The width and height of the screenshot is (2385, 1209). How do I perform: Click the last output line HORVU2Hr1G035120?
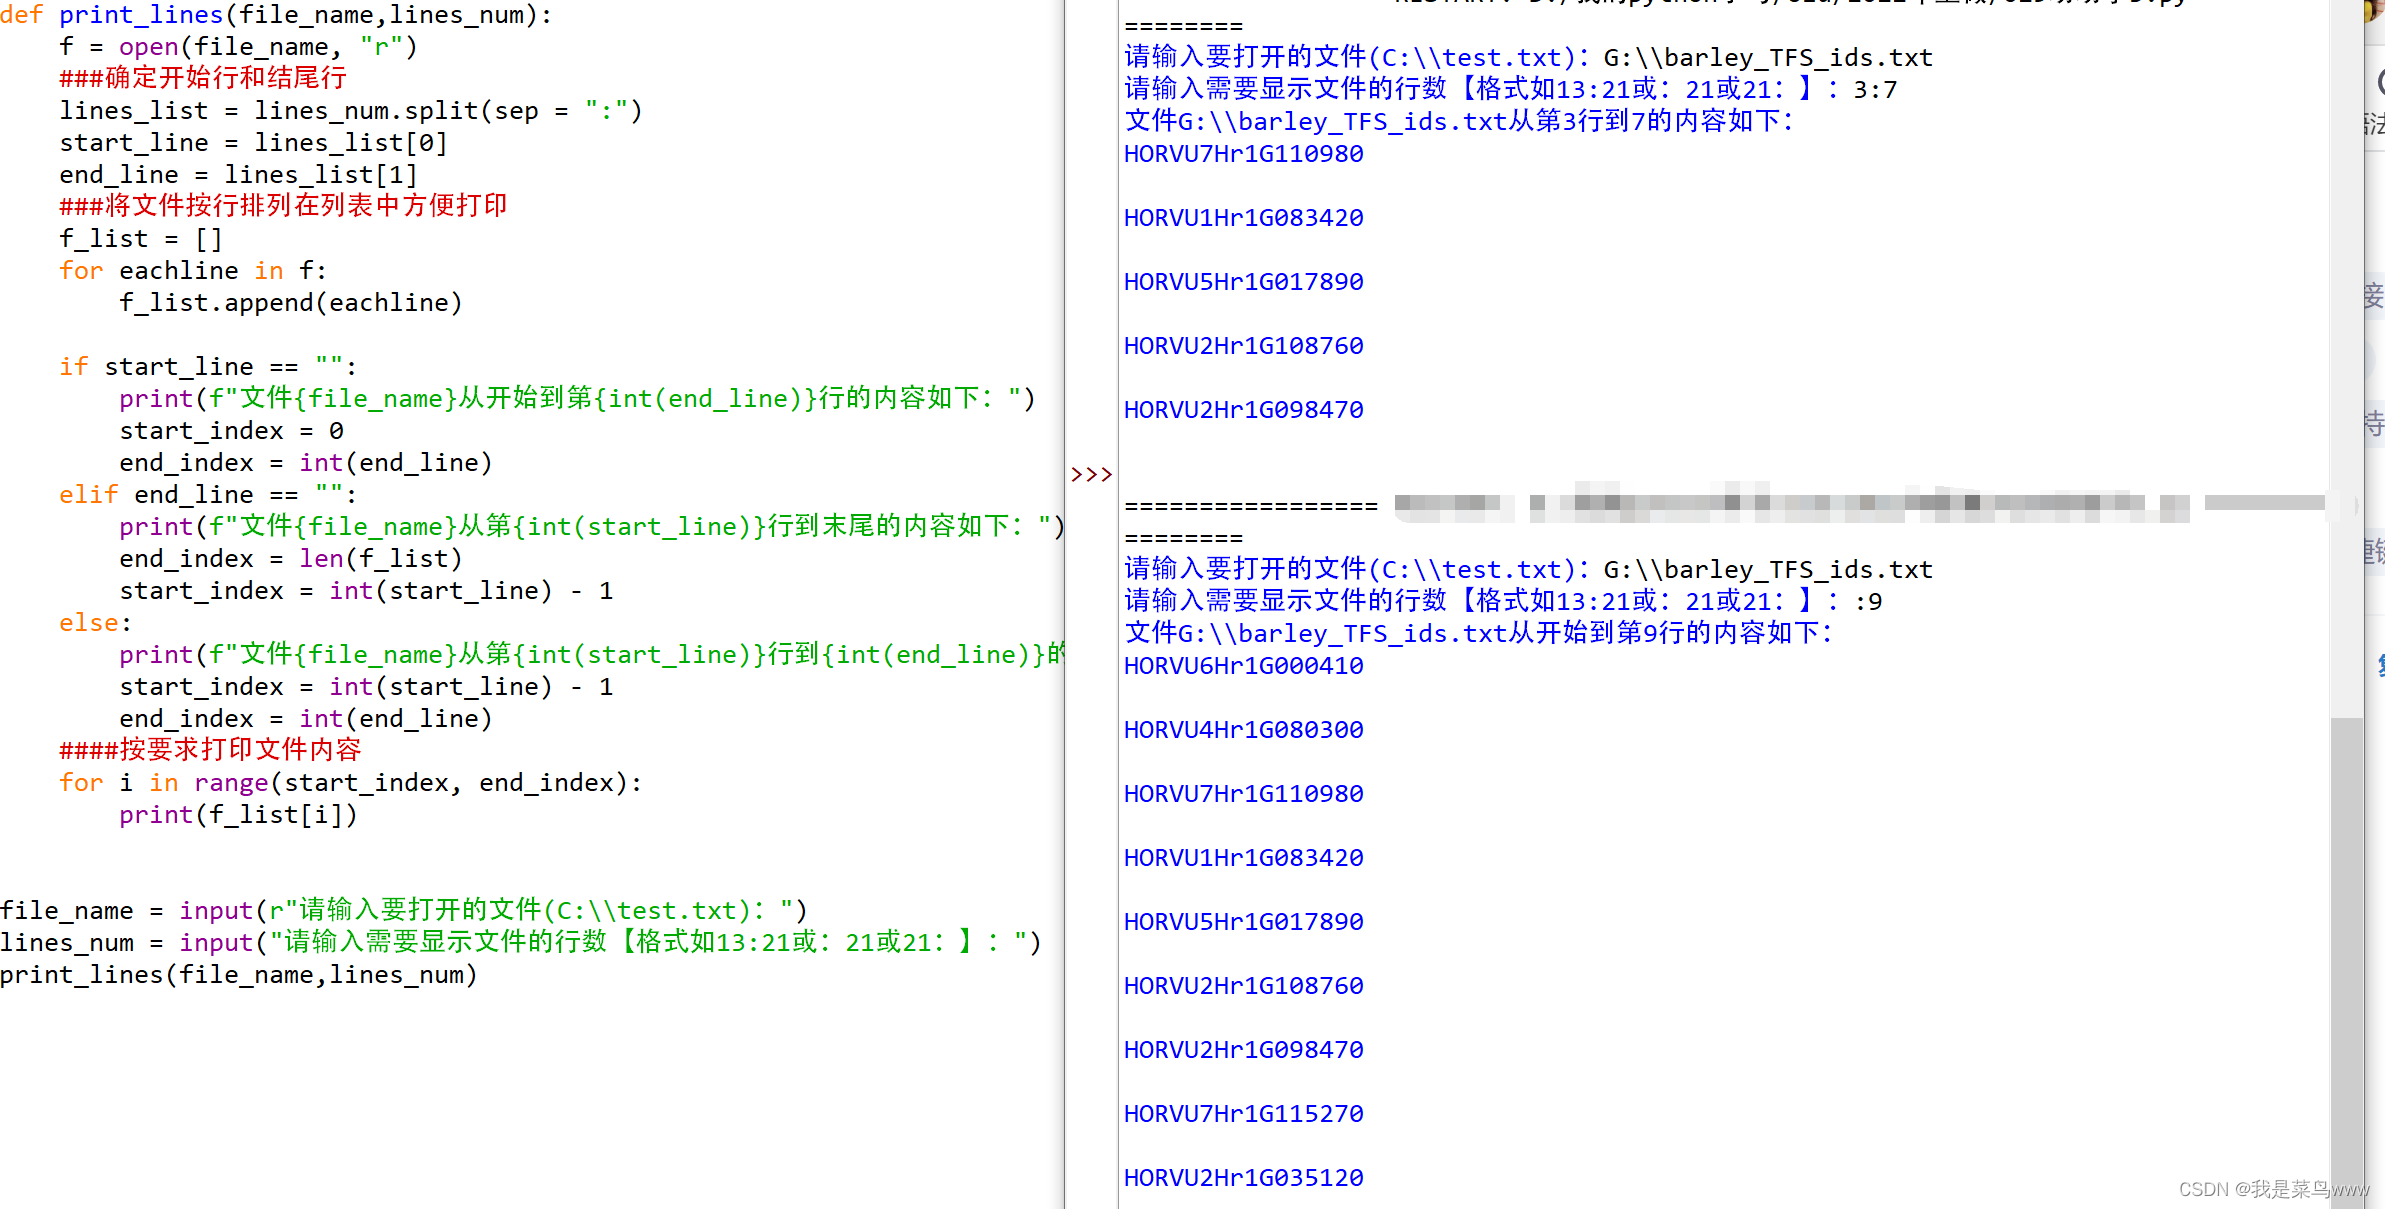pyautogui.click(x=1243, y=1178)
